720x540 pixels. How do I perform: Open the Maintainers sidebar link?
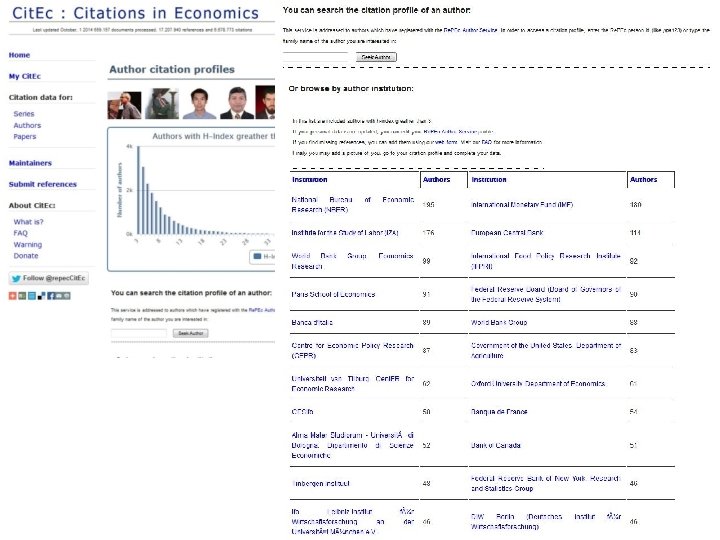pos(30,163)
